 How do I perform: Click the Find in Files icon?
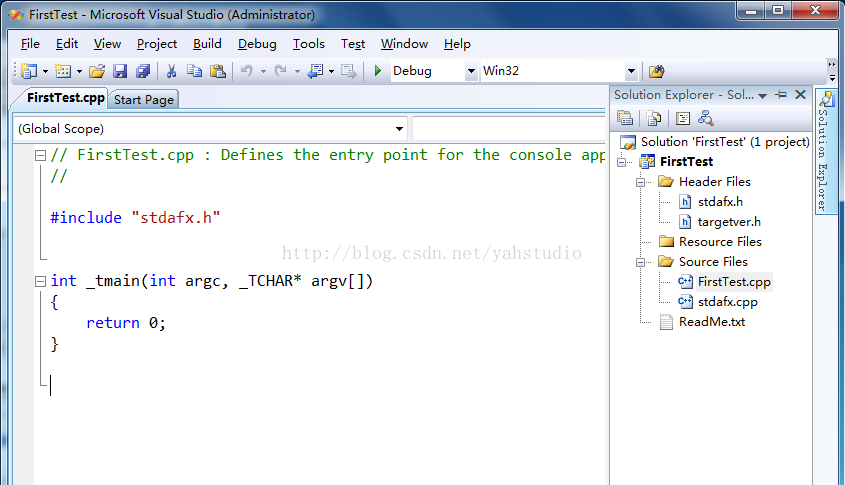656,71
